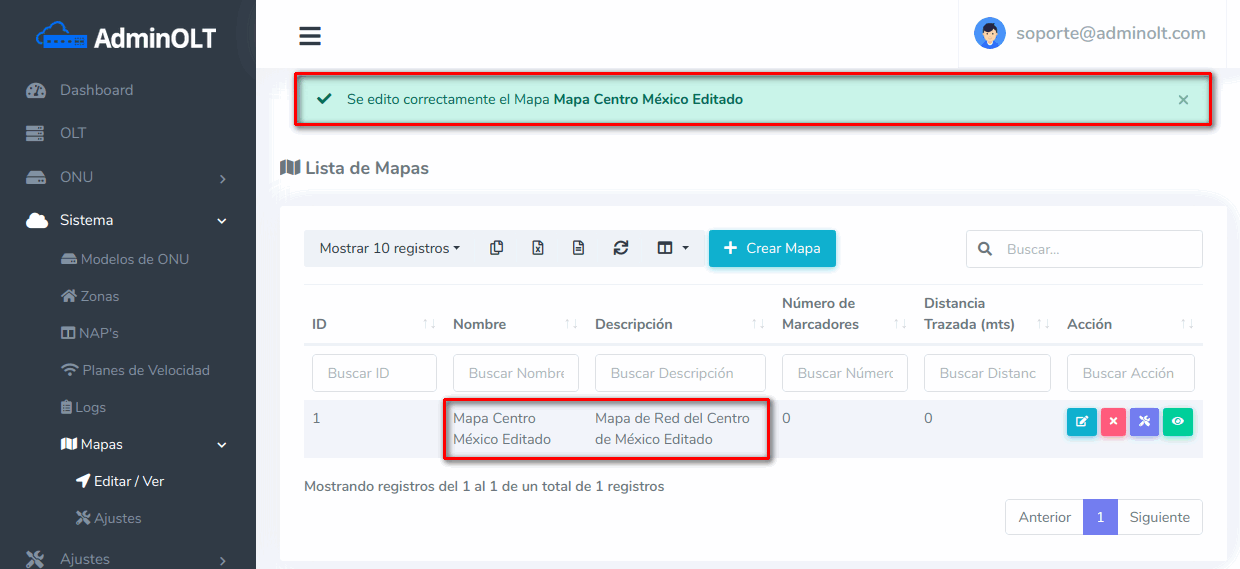1240x569 pixels.
Task: Click the Buscar search field
Action: [x=1097, y=249]
